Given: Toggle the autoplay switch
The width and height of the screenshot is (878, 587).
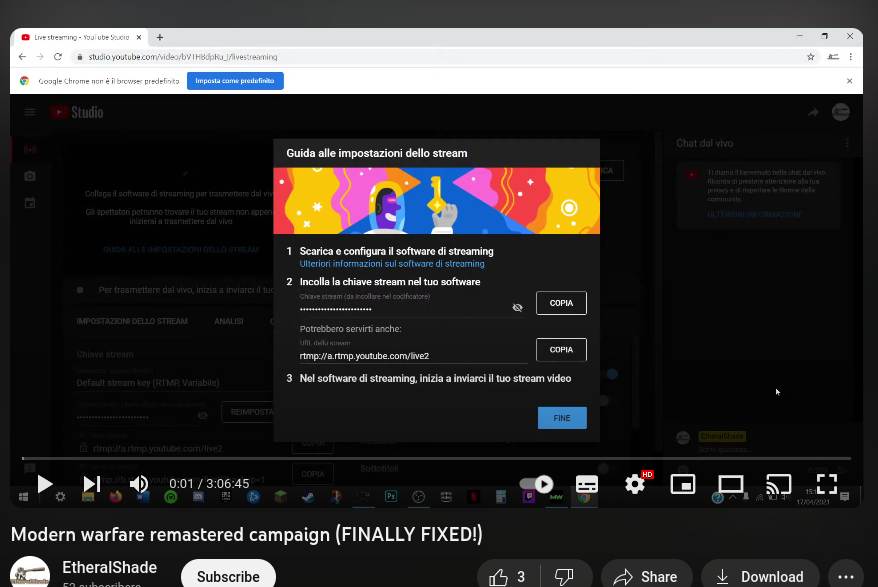Looking at the screenshot, I should point(537,485).
